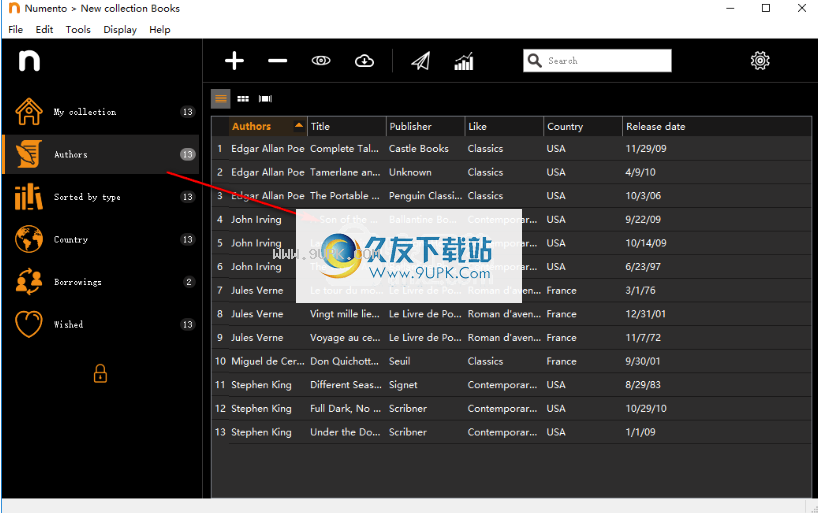Switch to list view mode
This screenshot has height=513, width=818.
pyautogui.click(x=221, y=99)
